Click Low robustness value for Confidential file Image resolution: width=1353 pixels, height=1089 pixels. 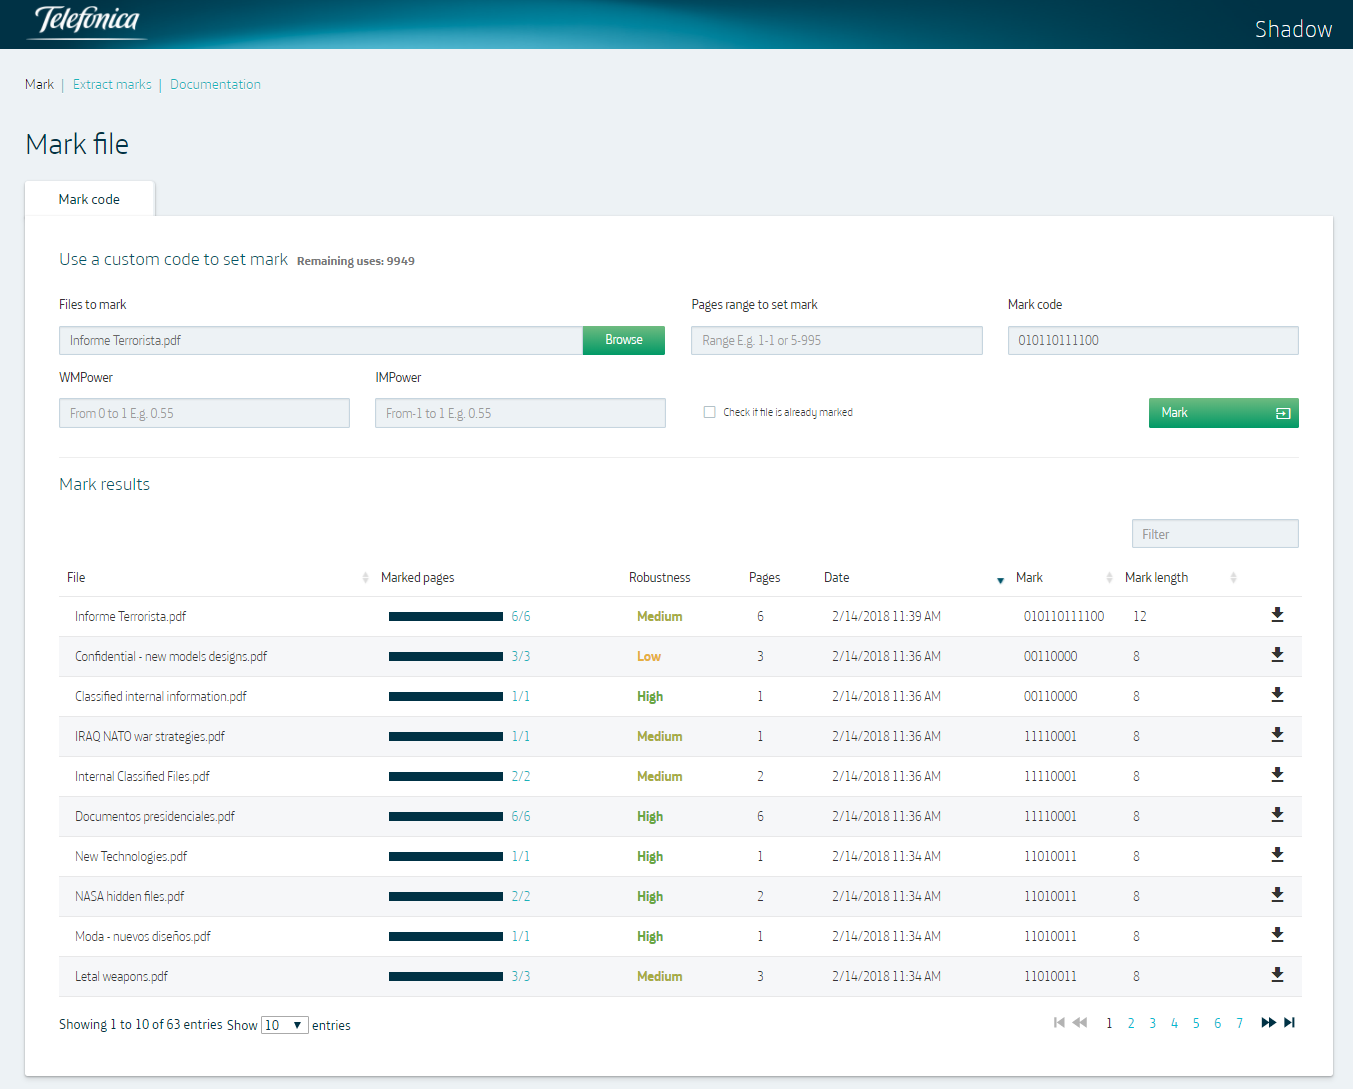(x=649, y=656)
